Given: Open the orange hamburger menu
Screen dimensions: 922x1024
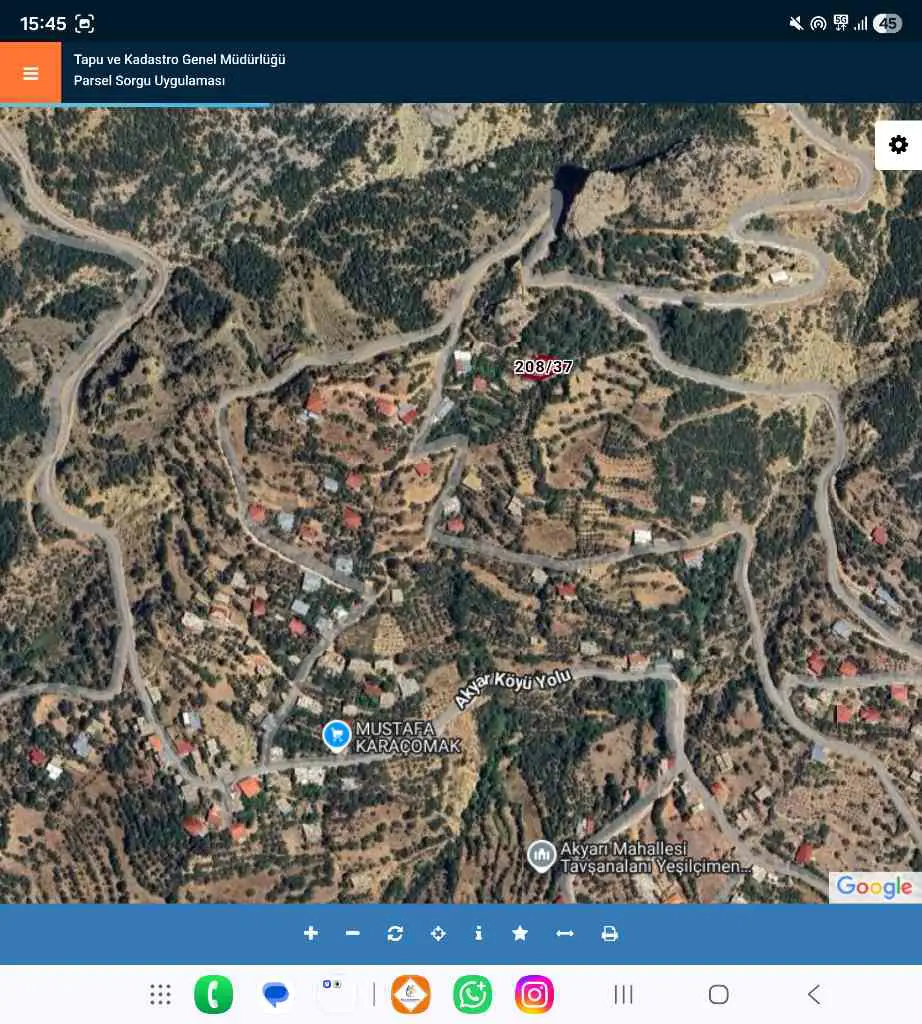Looking at the screenshot, I should click(x=31, y=72).
